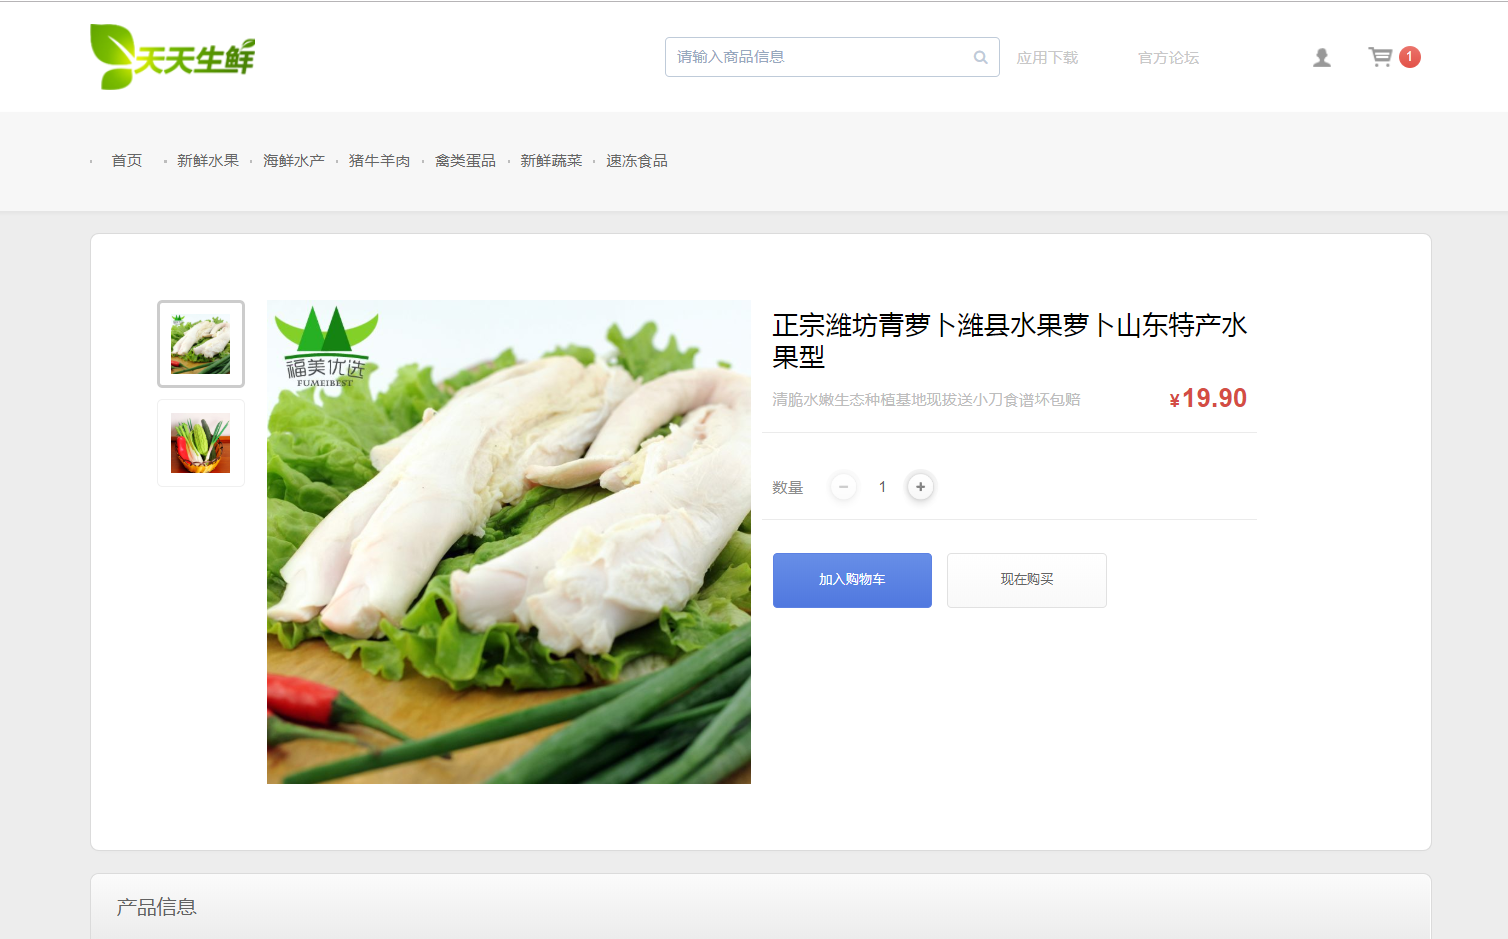Click the red cart count badge
The width and height of the screenshot is (1508, 939).
point(1409,57)
